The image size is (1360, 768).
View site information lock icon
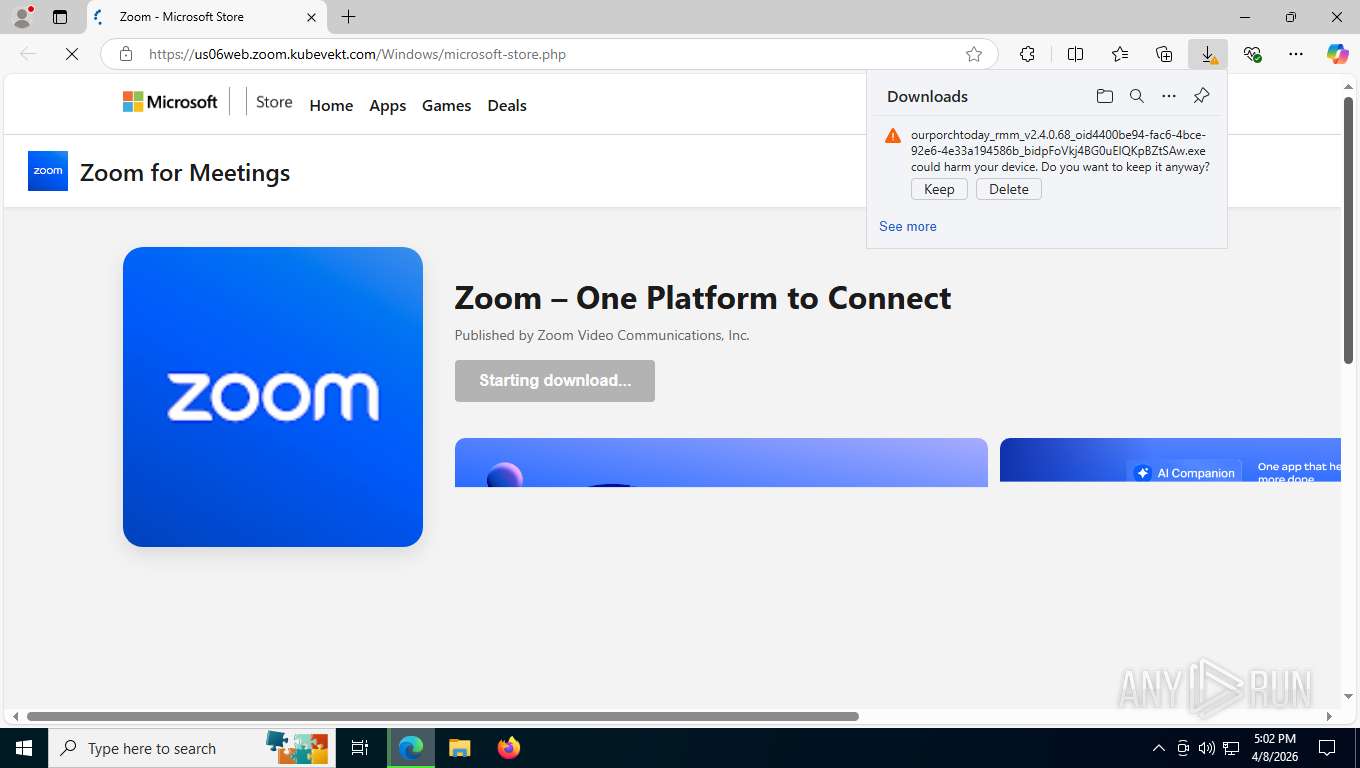coord(125,54)
